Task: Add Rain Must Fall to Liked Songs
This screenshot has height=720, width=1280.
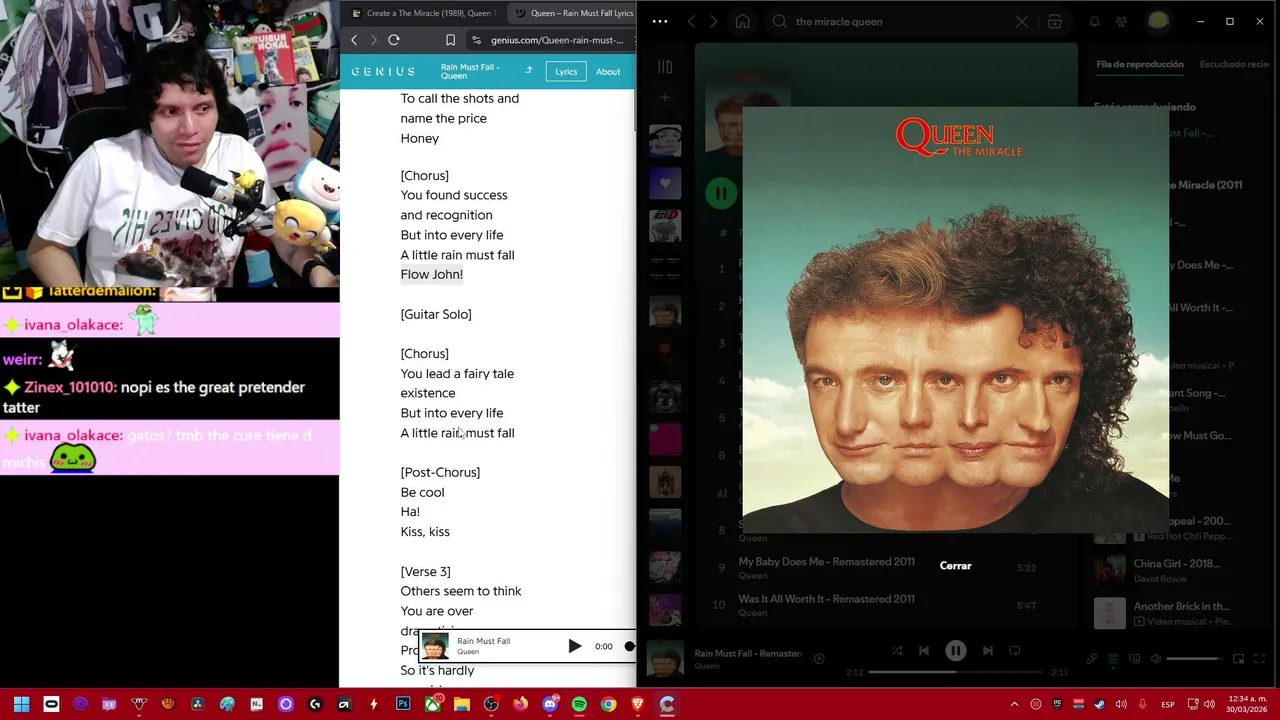Action: [x=819, y=658]
